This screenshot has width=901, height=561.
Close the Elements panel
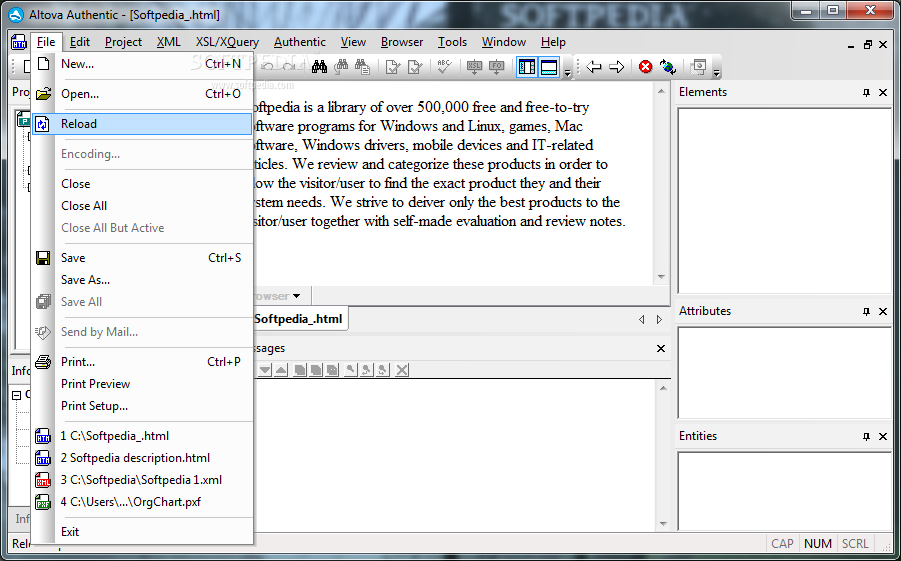click(x=883, y=93)
